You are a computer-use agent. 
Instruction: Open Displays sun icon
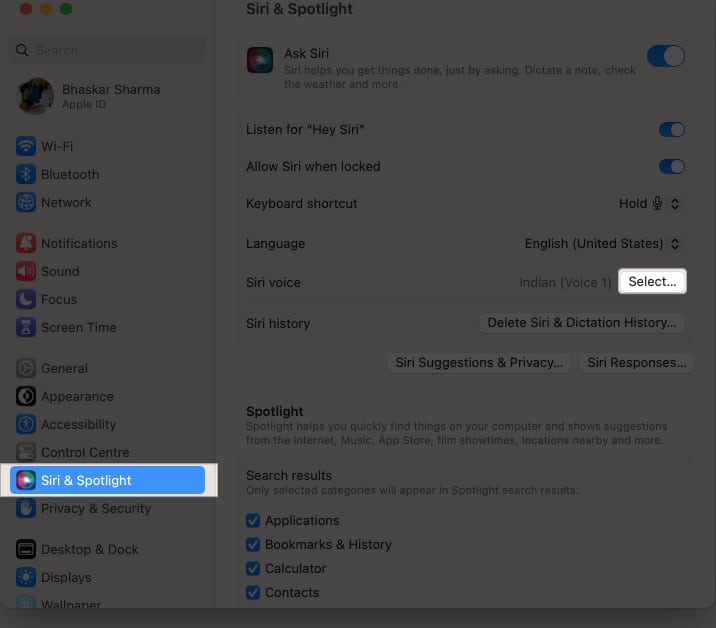pos(26,577)
